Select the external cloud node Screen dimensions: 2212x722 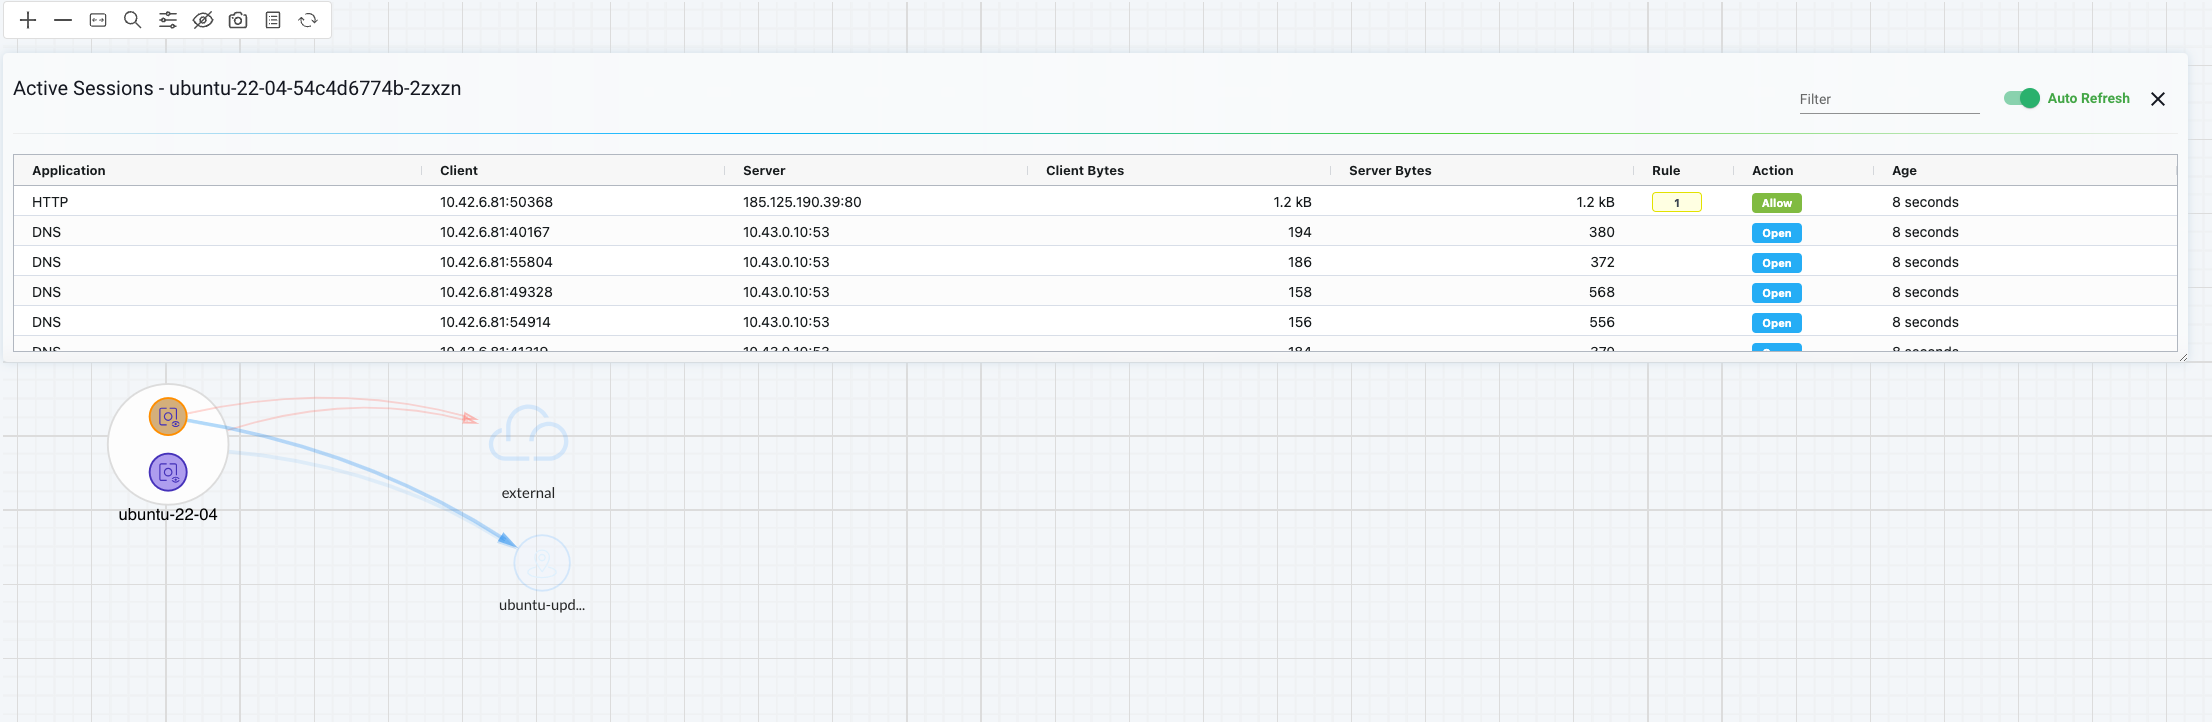tap(528, 434)
